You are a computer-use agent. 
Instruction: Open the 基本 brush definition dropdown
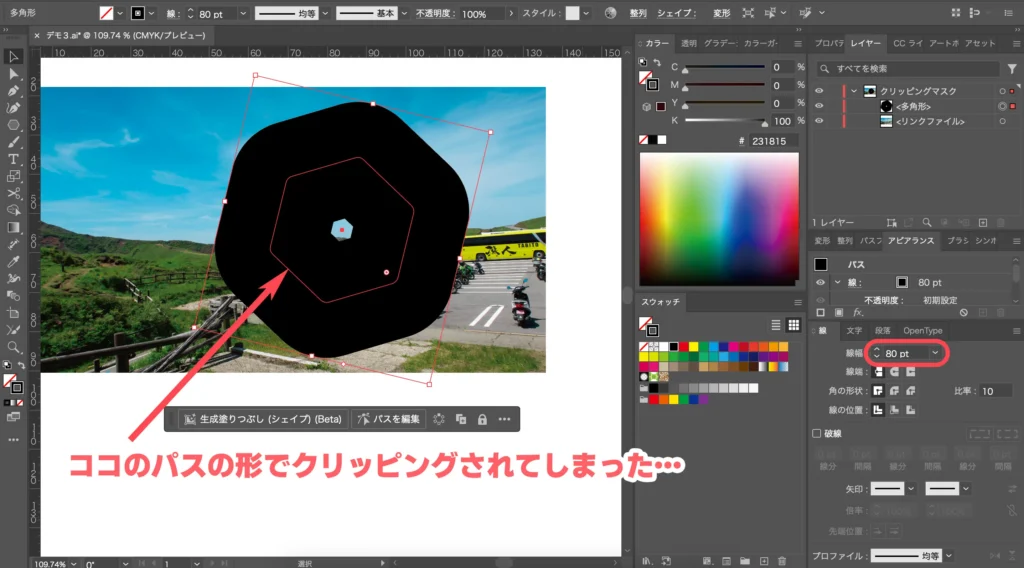404,13
